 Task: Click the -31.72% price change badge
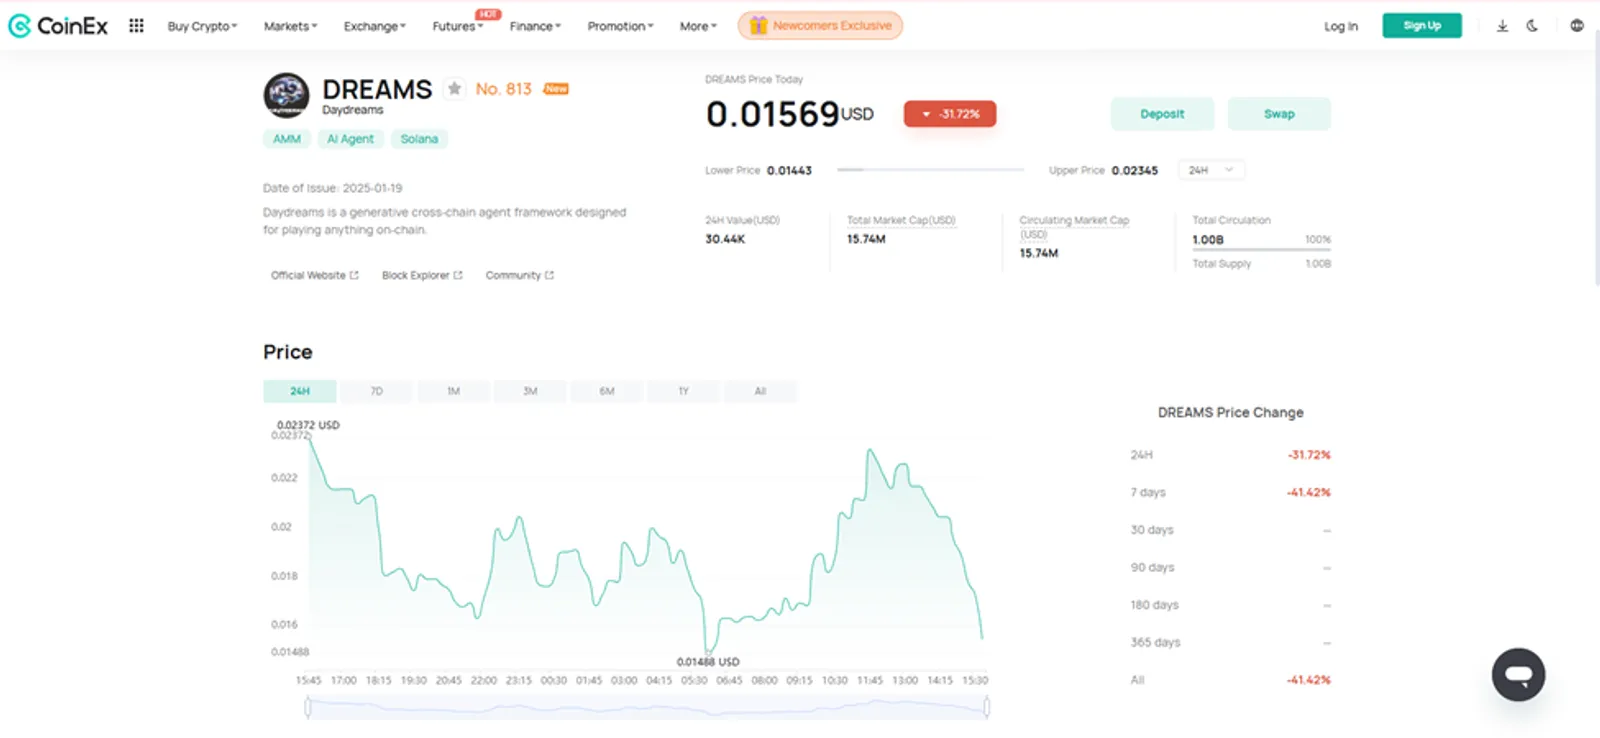click(950, 114)
